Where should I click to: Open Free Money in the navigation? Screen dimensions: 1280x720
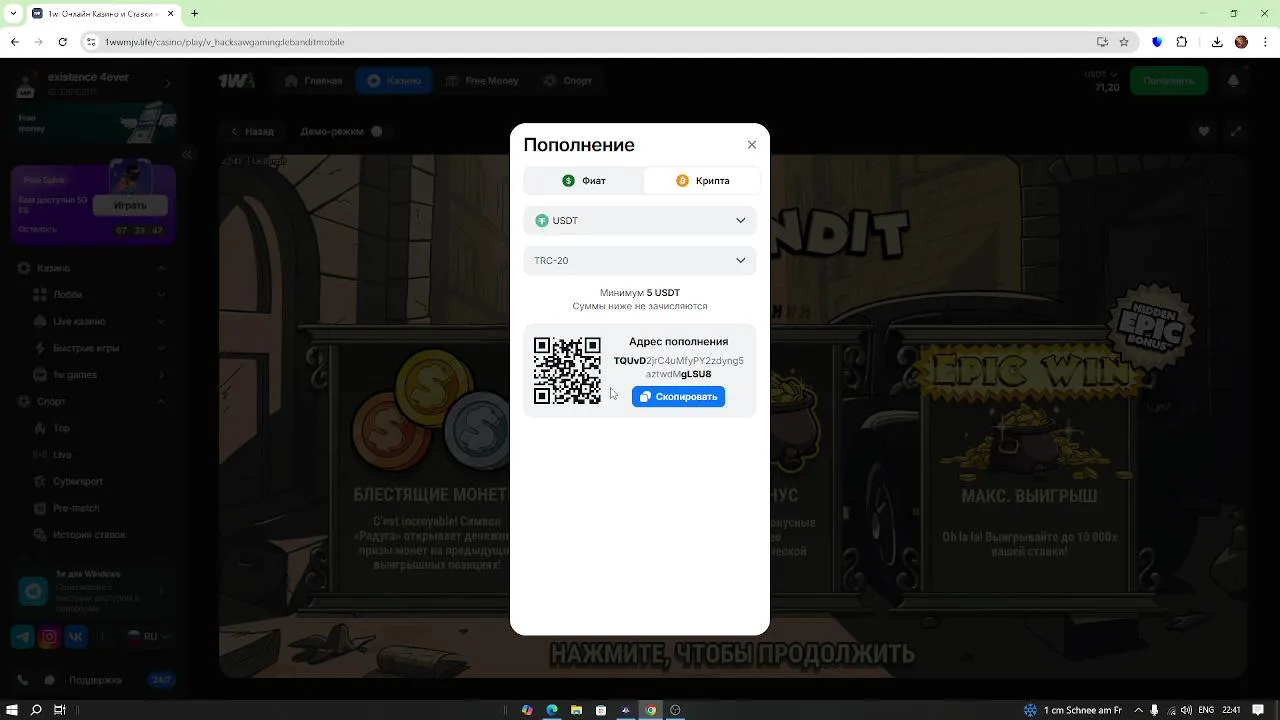482,81
